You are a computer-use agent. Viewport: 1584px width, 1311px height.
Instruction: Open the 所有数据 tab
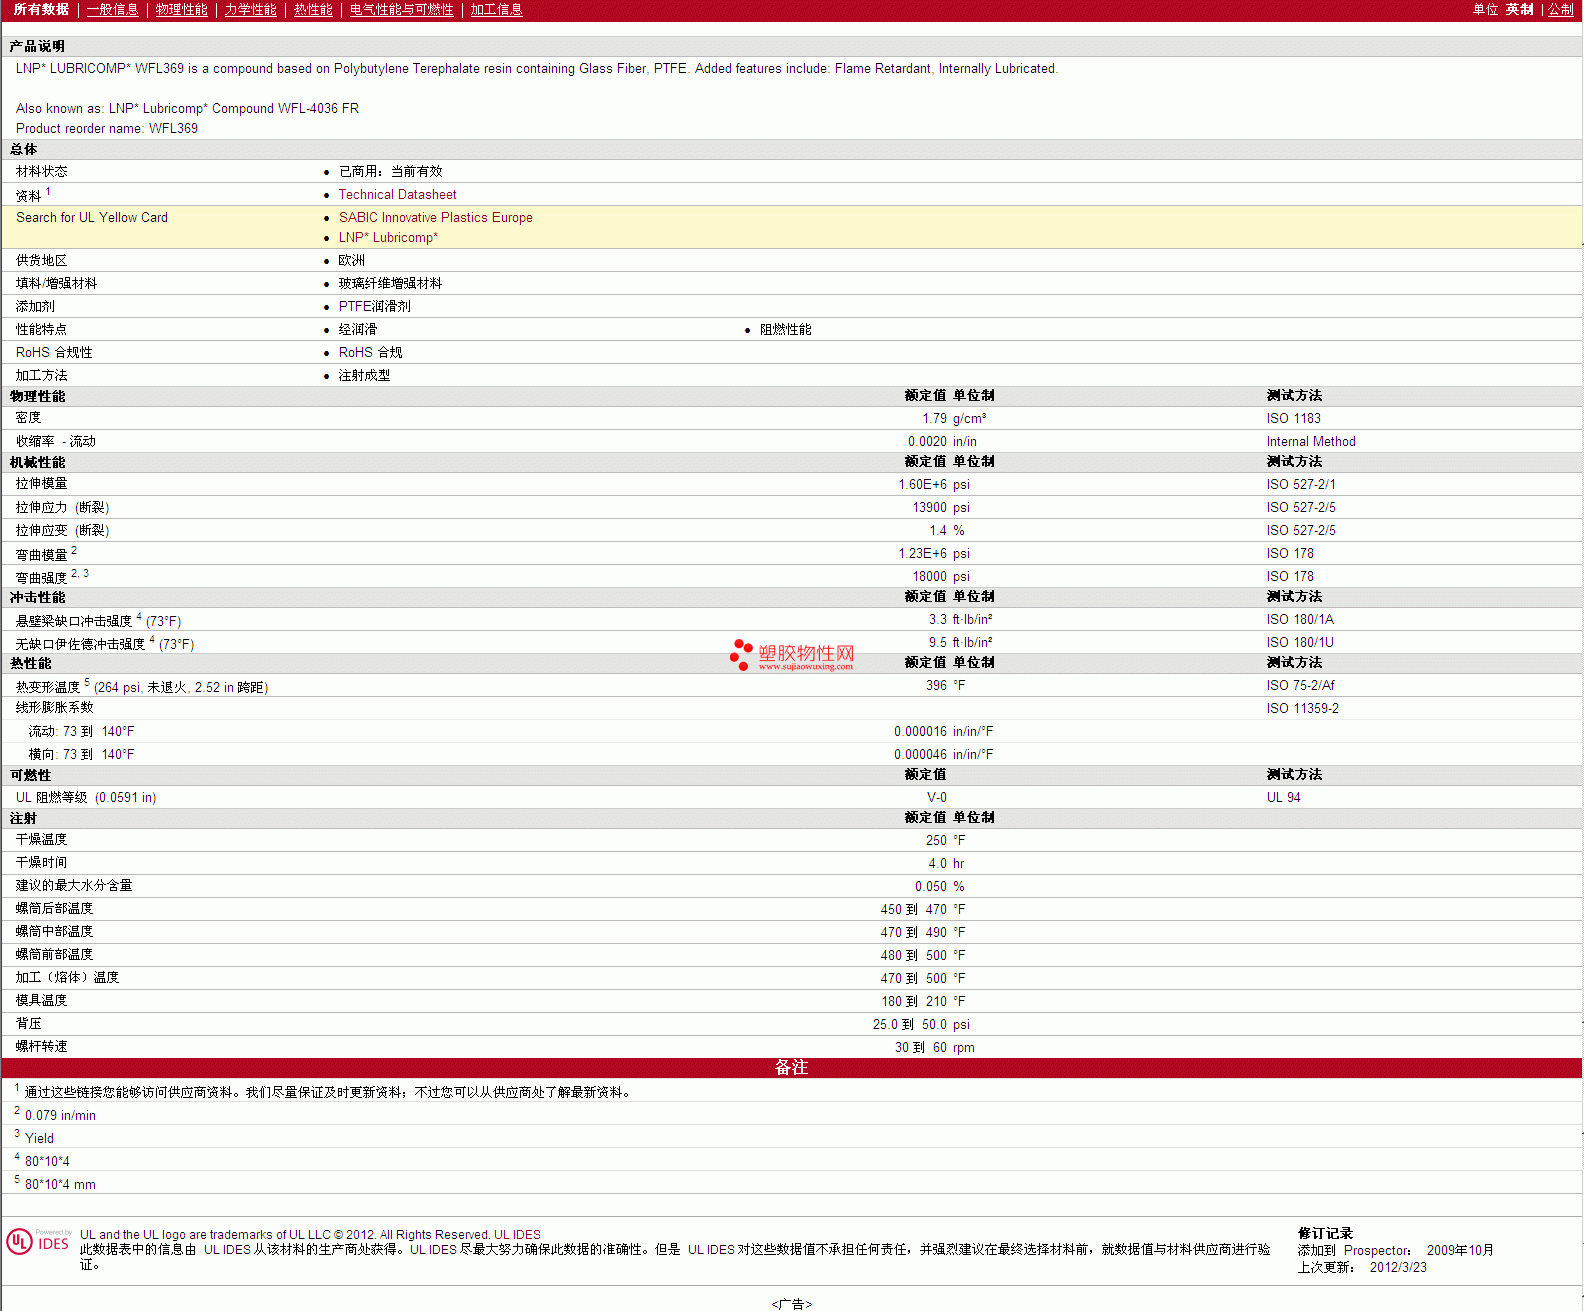[41, 10]
